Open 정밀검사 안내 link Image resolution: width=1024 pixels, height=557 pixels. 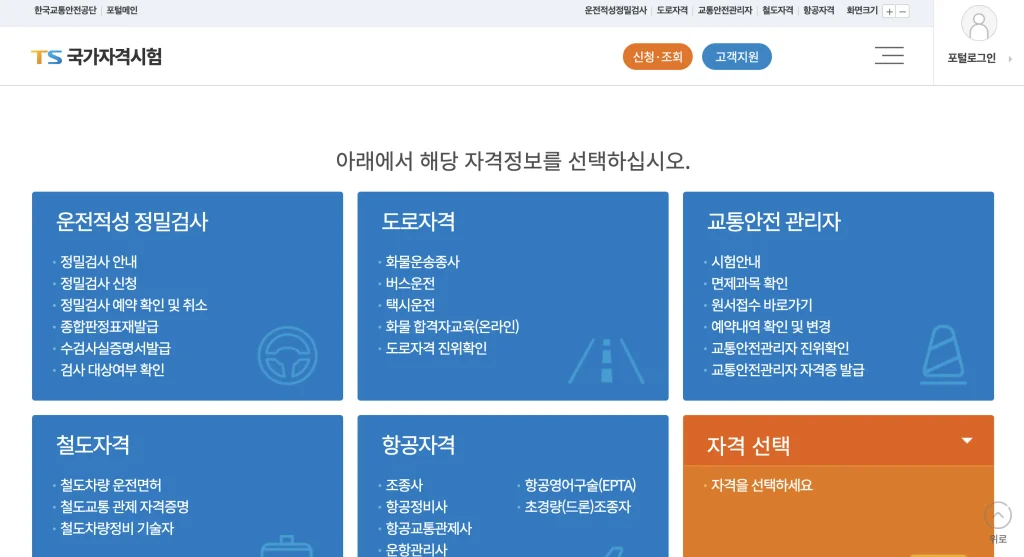[99, 262]
